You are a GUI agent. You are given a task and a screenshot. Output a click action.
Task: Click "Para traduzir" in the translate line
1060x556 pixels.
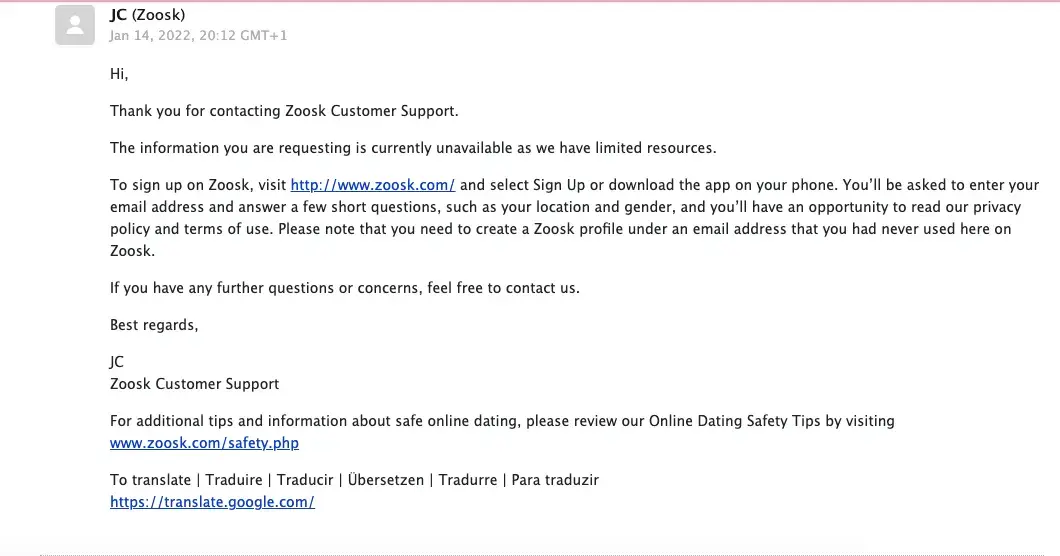[555, 480]
